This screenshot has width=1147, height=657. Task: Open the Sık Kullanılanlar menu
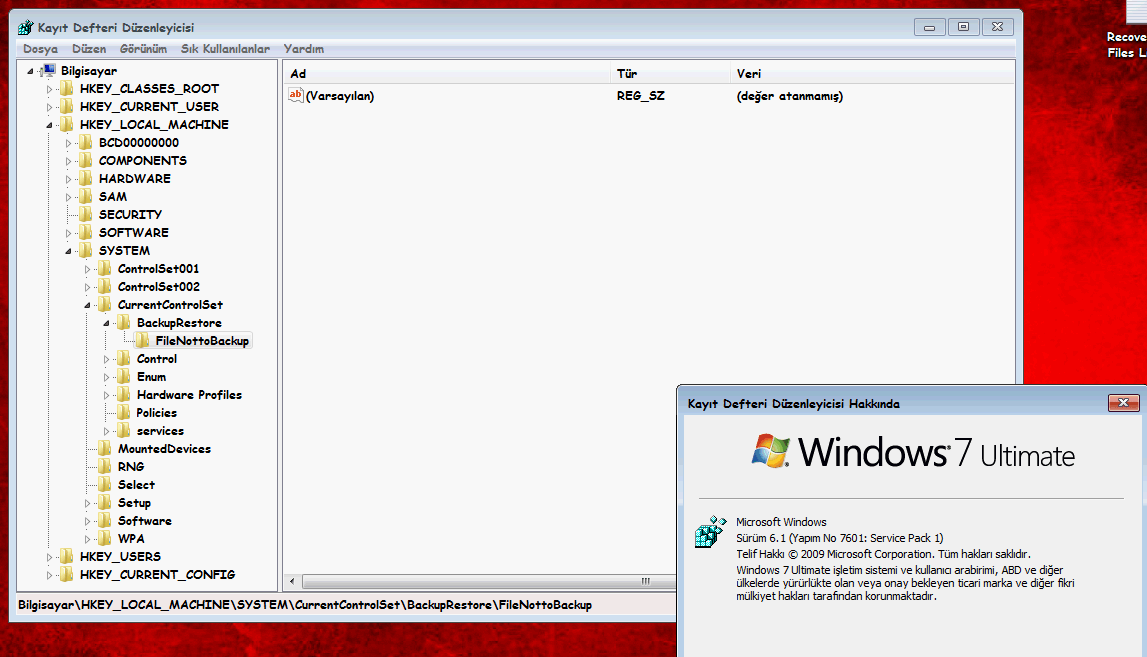(x=225, y=49)
